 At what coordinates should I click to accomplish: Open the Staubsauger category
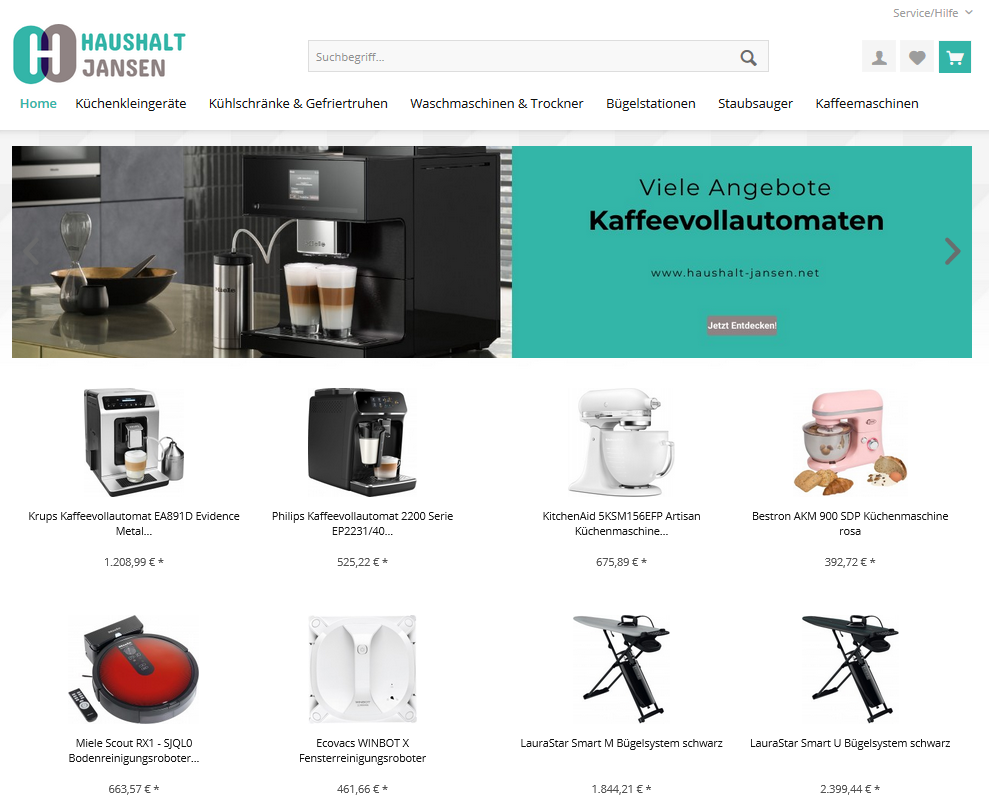[755, 103]
